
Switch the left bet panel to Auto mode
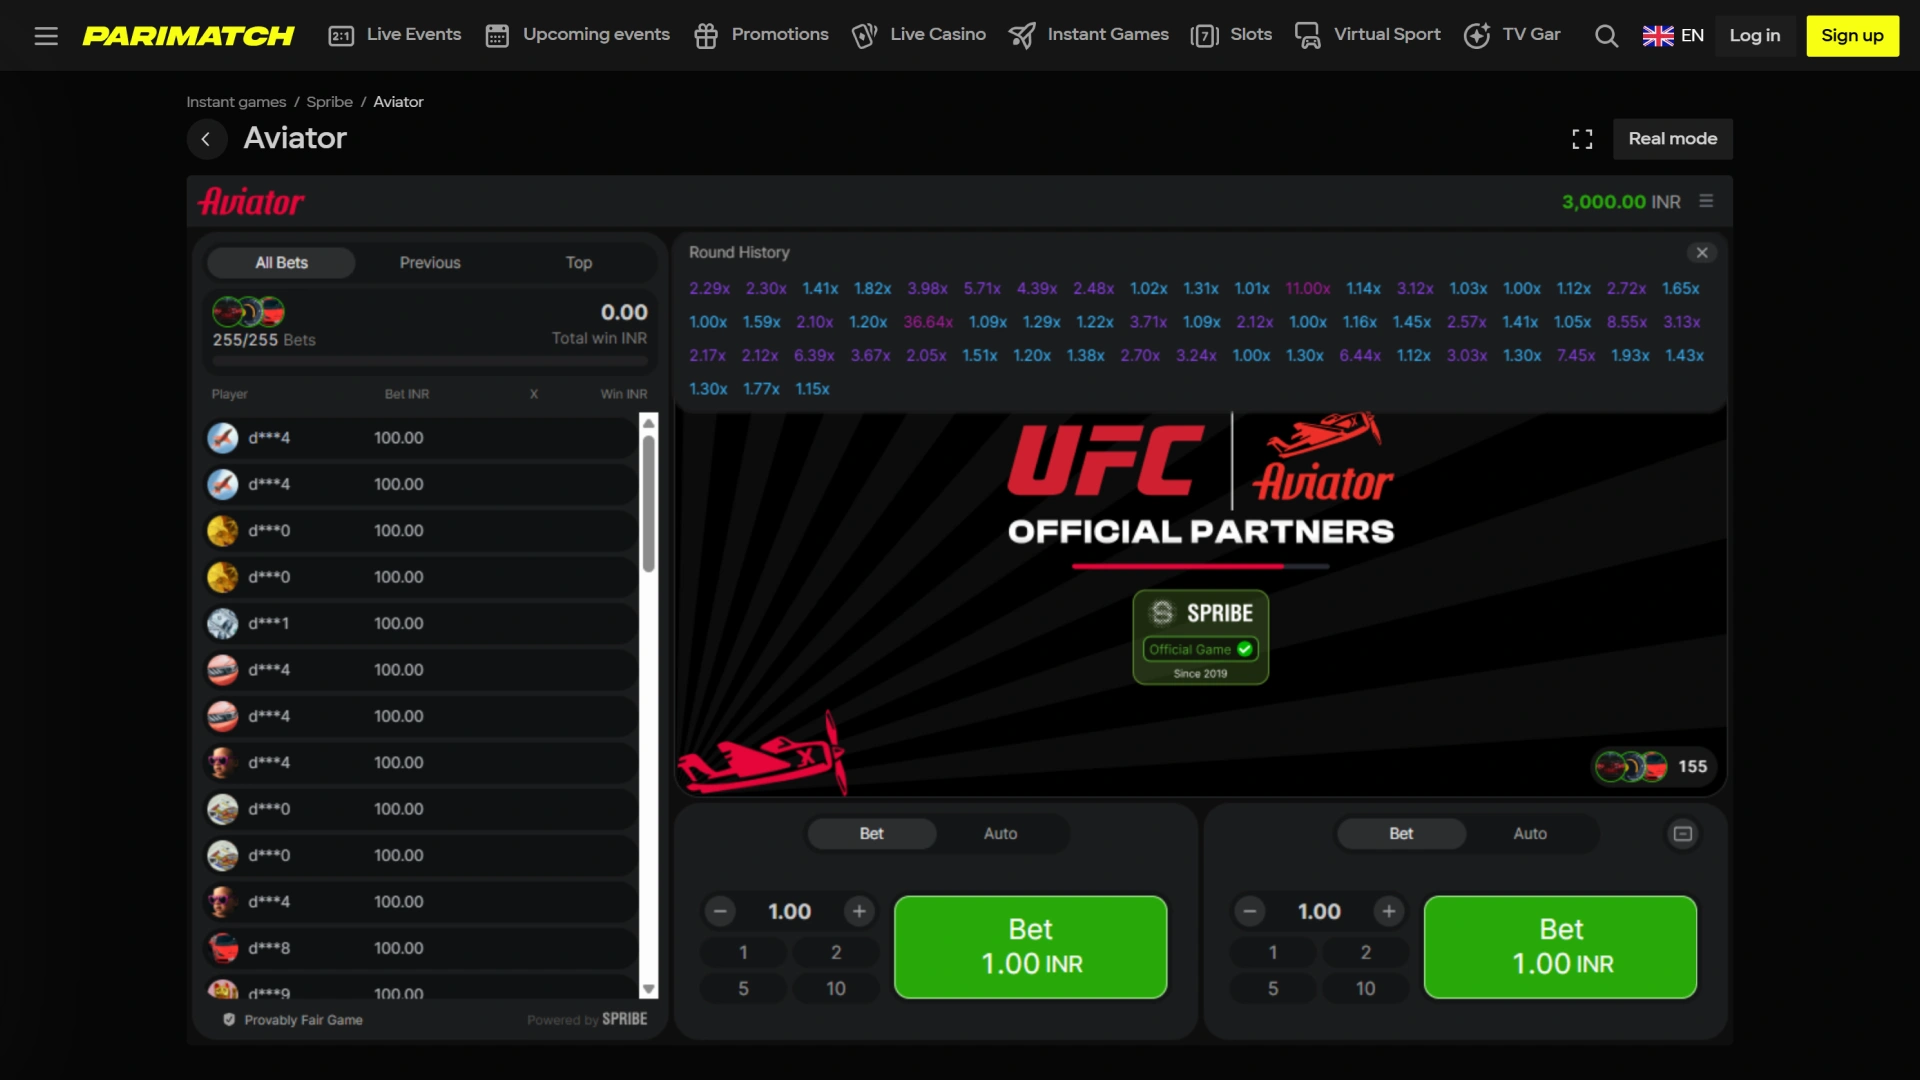click(x=1001, y=833)
